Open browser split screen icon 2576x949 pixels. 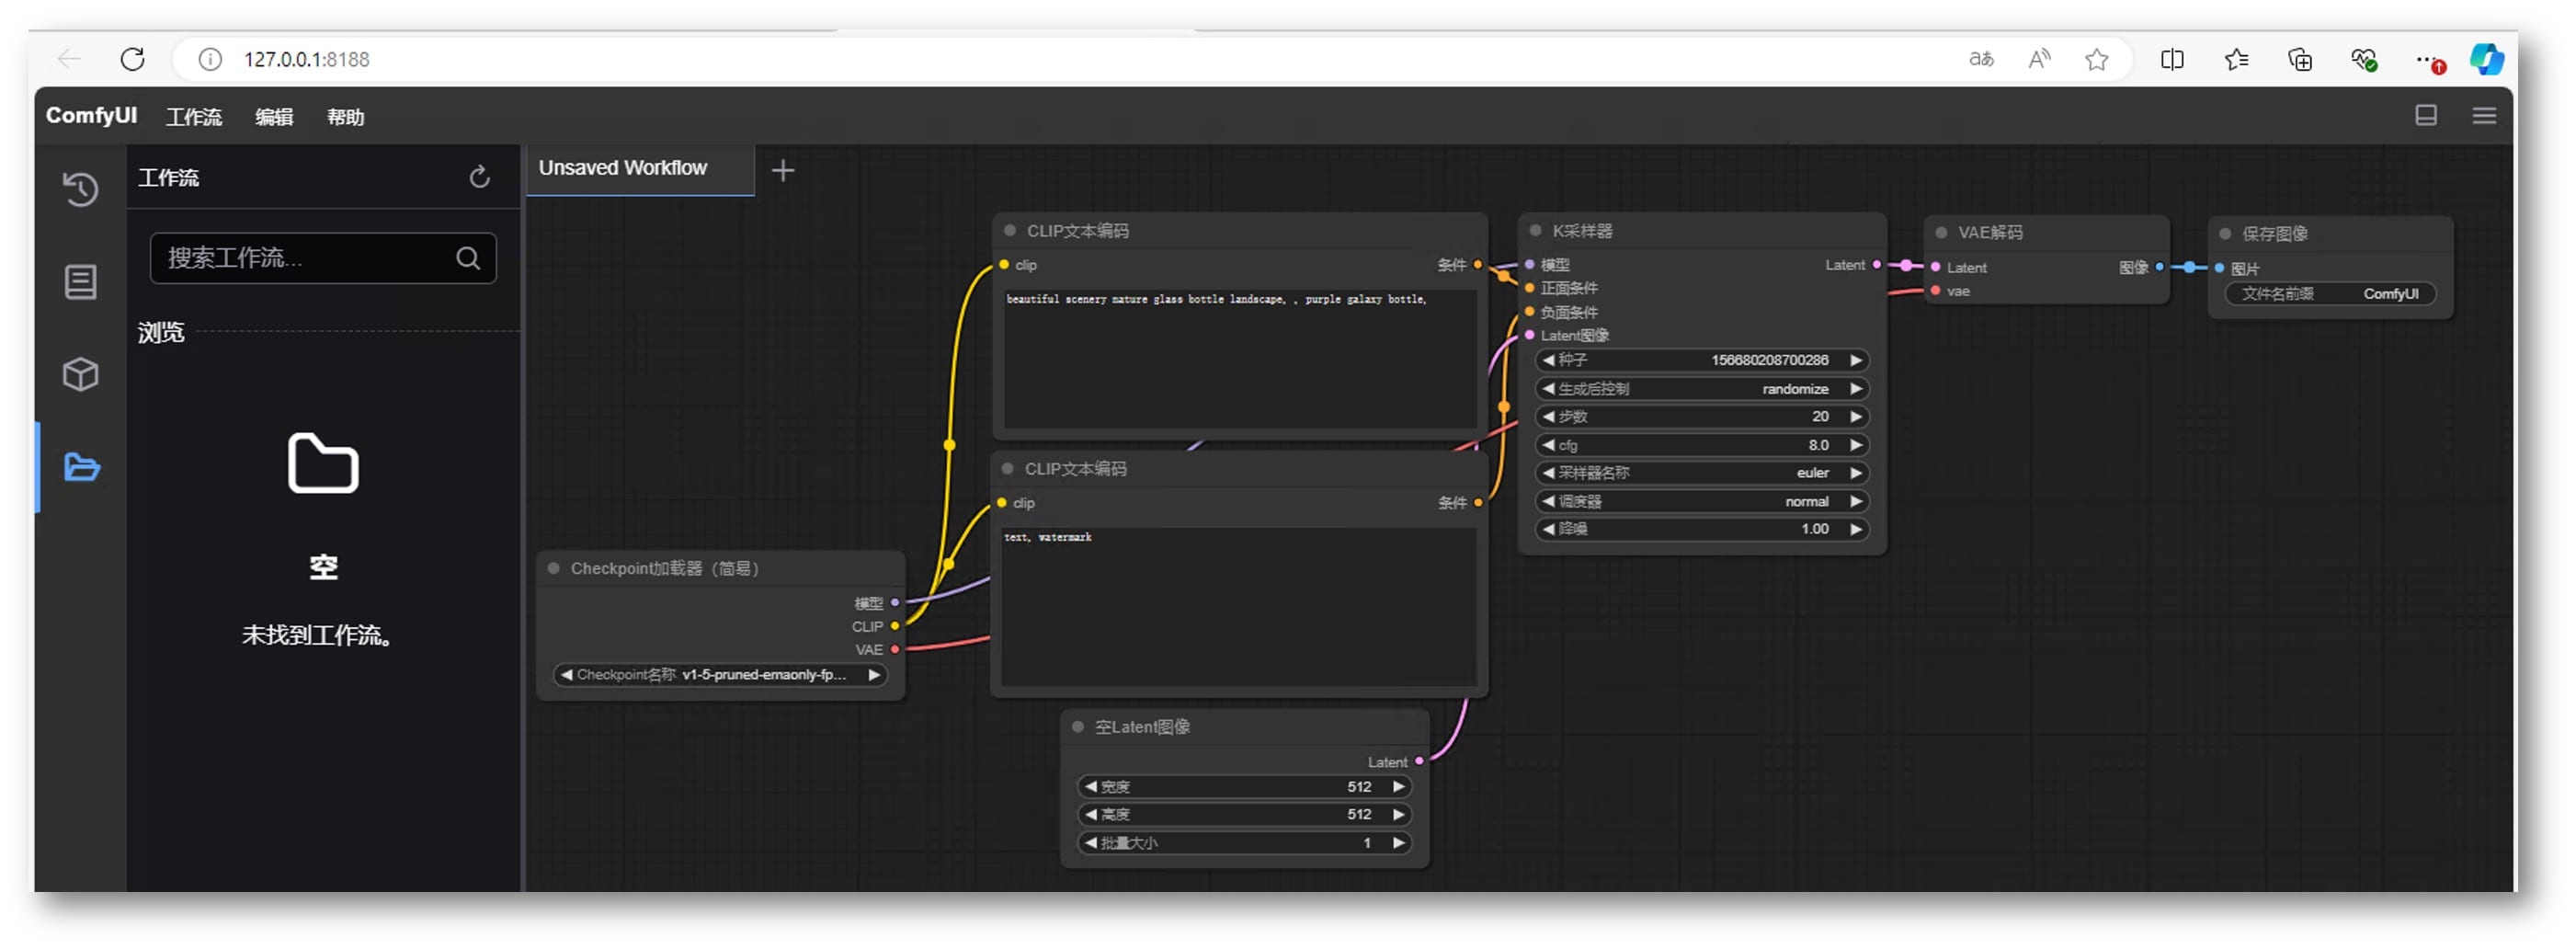[2171, 59]
